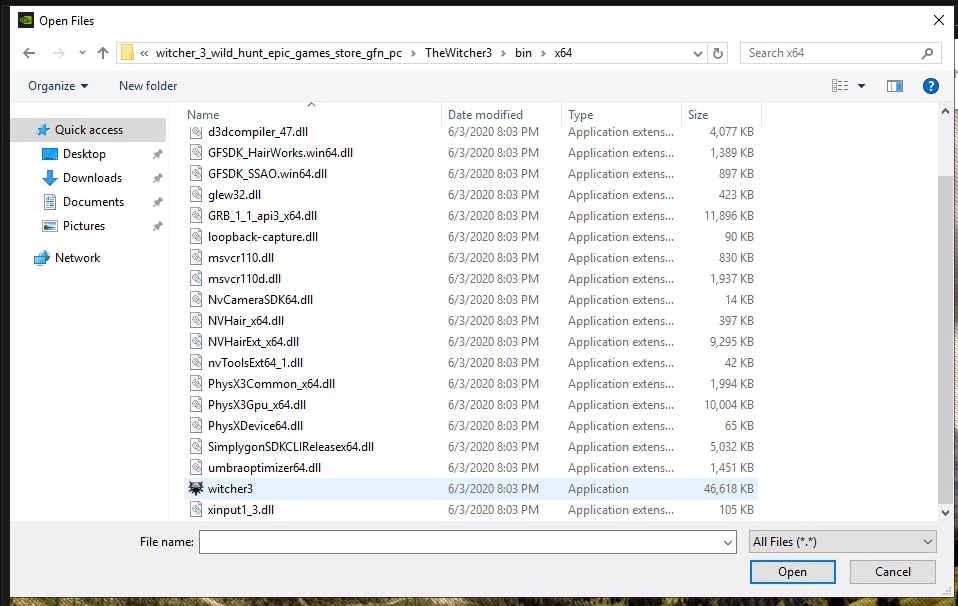Select the witcher3 application file

(x=230, y=489)
